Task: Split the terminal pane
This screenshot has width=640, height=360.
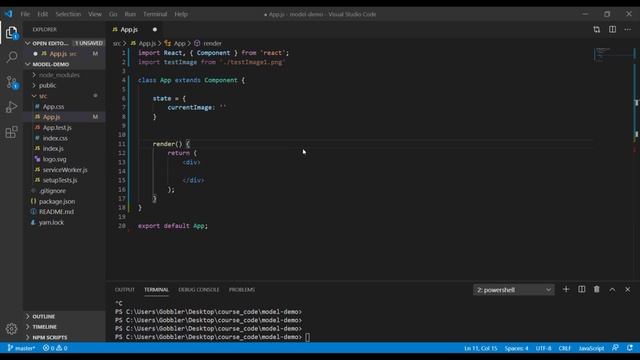Action: [582, 289]
